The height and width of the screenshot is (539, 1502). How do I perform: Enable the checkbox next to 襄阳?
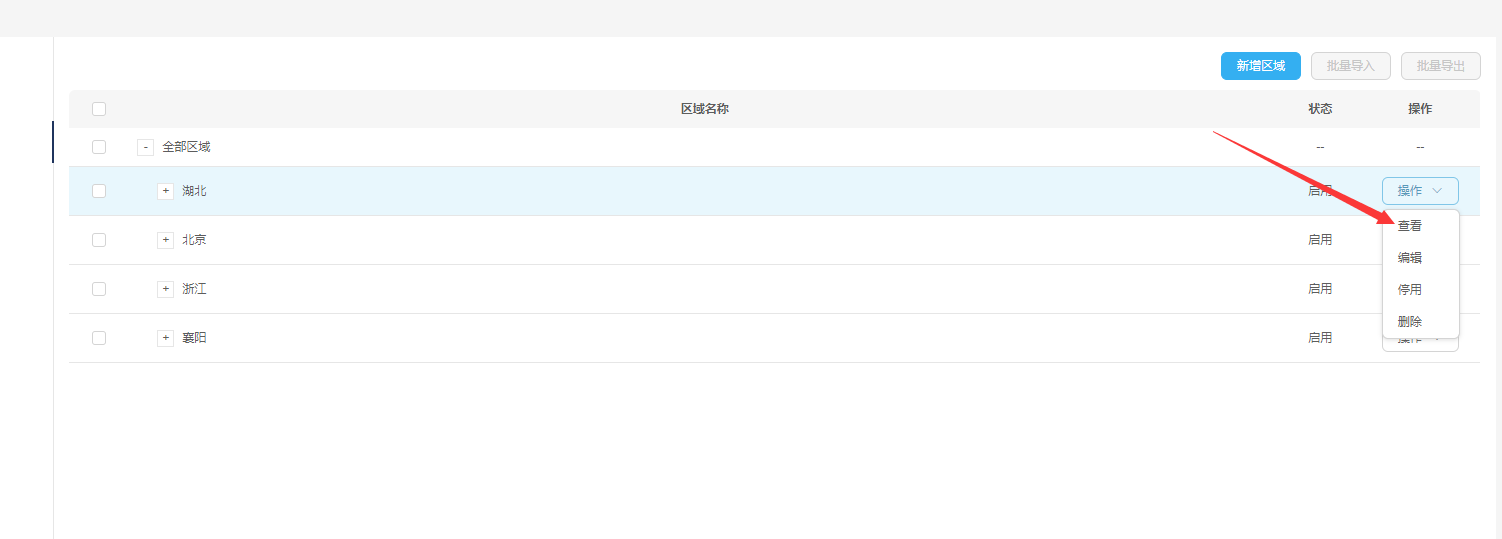pyautogui.click(x=99, y=338)
